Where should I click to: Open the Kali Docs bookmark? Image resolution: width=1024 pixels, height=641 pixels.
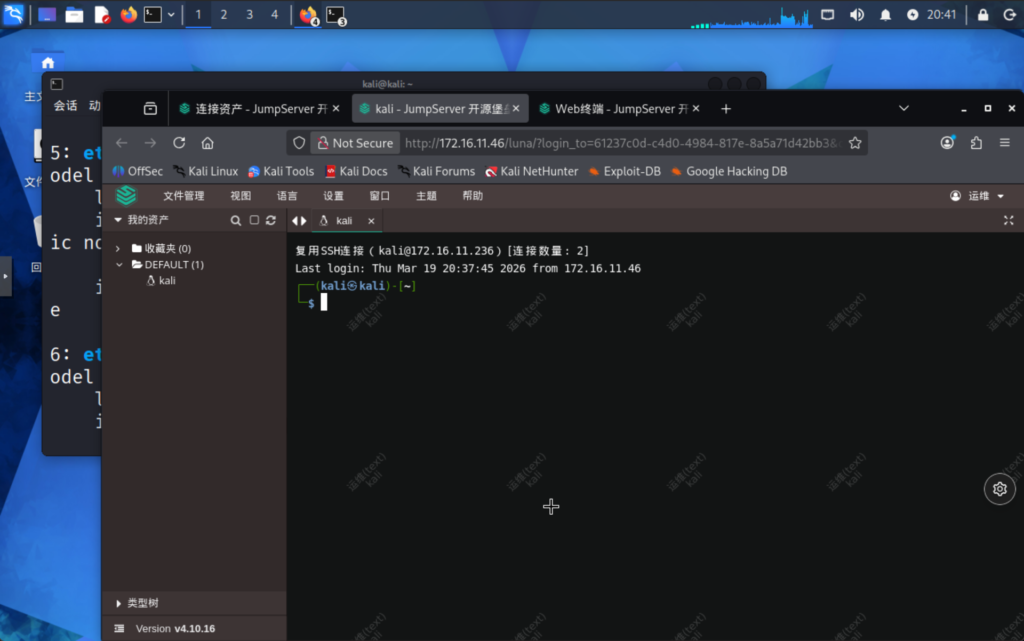[x=355, y=171]
